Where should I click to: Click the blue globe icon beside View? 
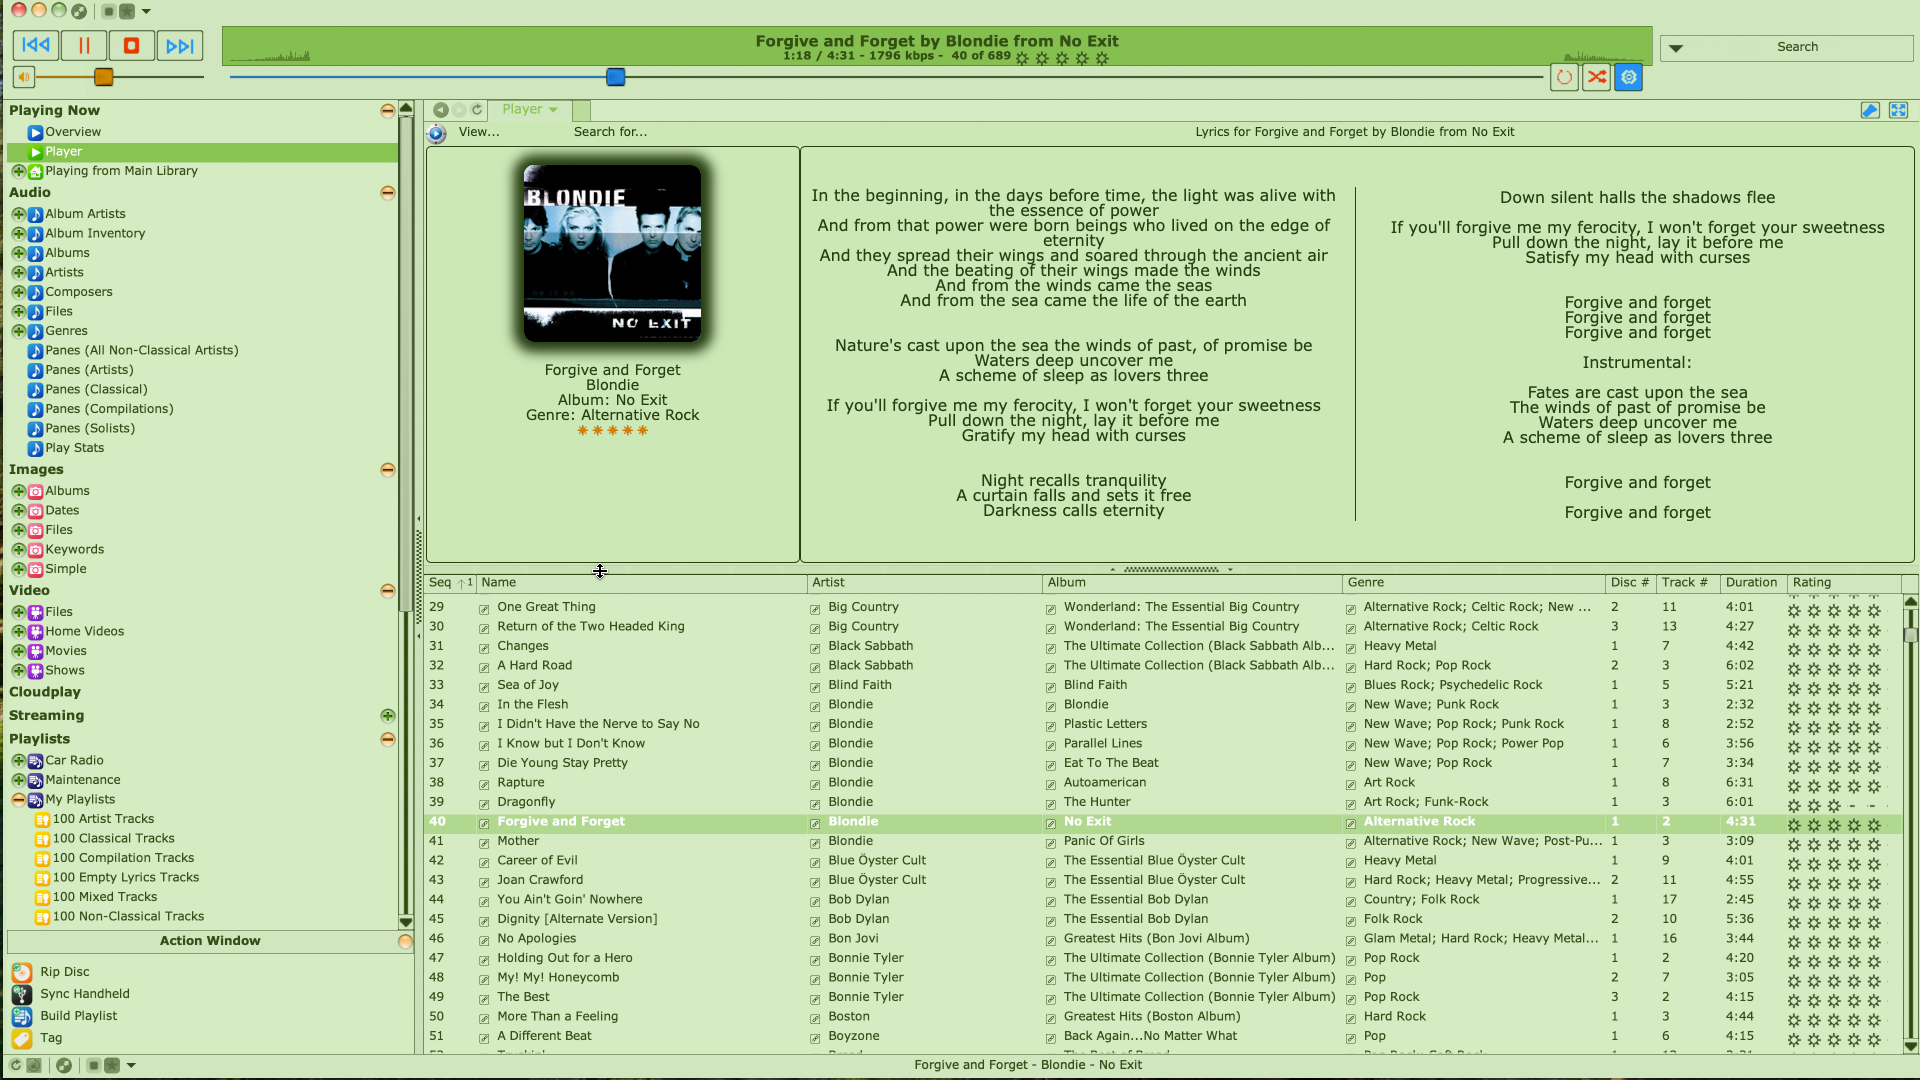[437, 133]
